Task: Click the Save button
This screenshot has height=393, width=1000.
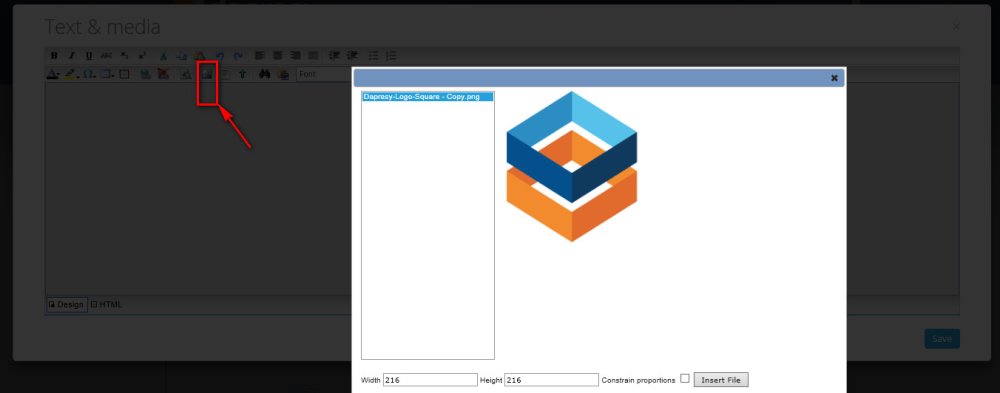Action: (x=942, y=339)
